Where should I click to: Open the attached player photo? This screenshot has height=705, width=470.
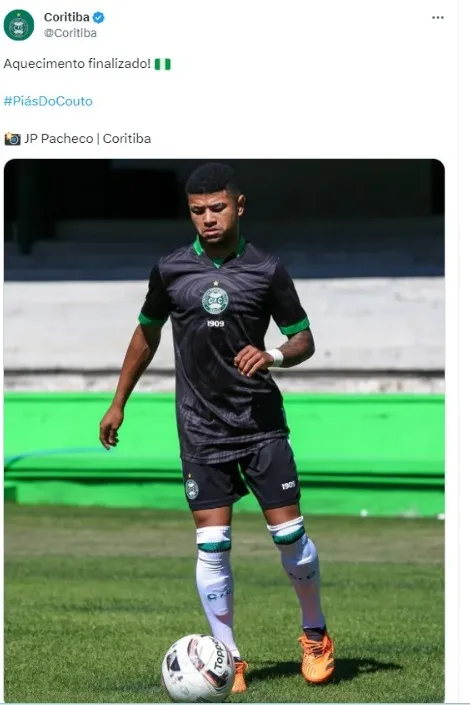(x=224, y=430)
